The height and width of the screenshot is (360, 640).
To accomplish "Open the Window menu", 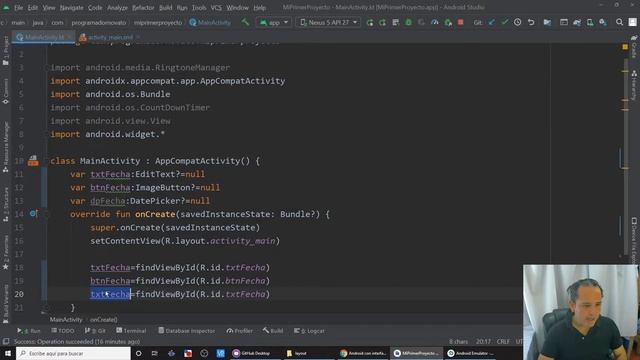I will coord(237,7).
